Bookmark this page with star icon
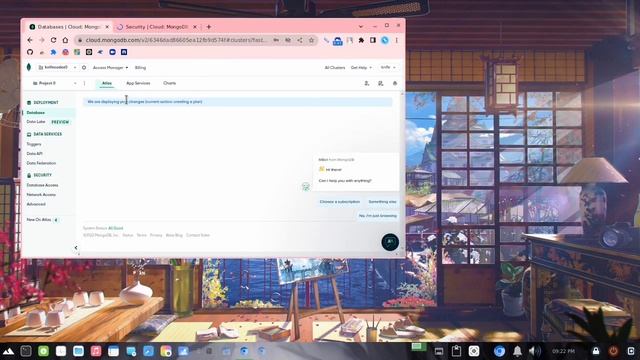The height and width of the screenshot is (360, 640). (311, 40)
